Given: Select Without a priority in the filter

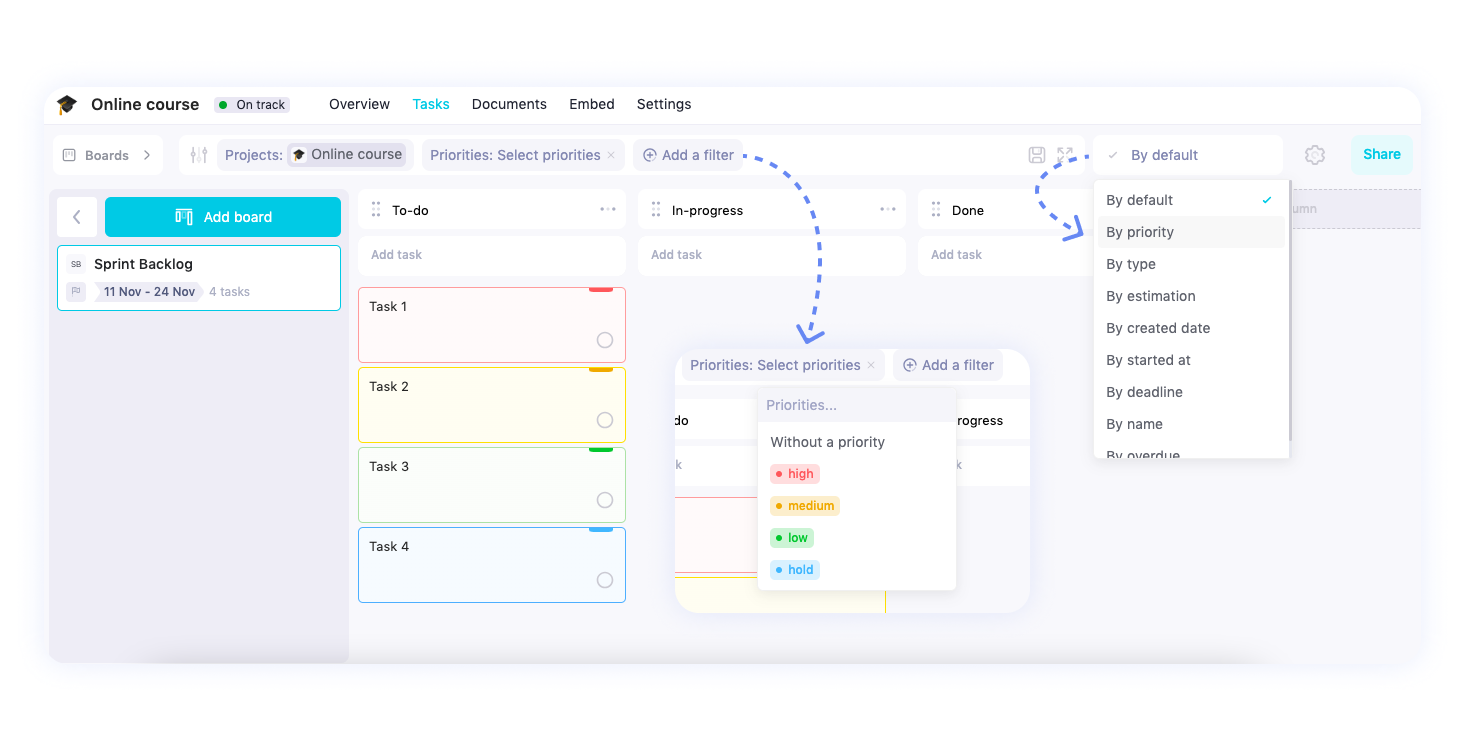Looking at the screenshot, I should pyautogui.click(x=826, y=441).
